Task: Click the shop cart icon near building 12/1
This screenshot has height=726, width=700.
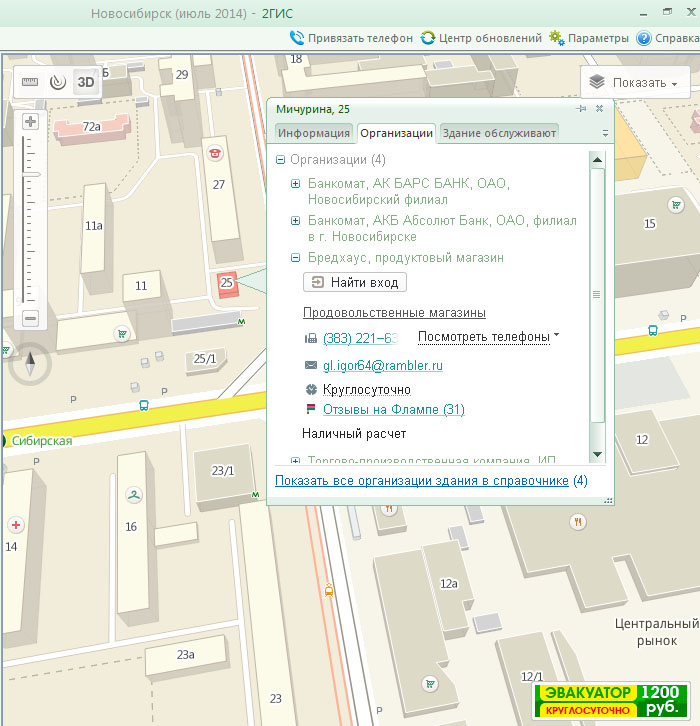Action: (x=430, y=683)
